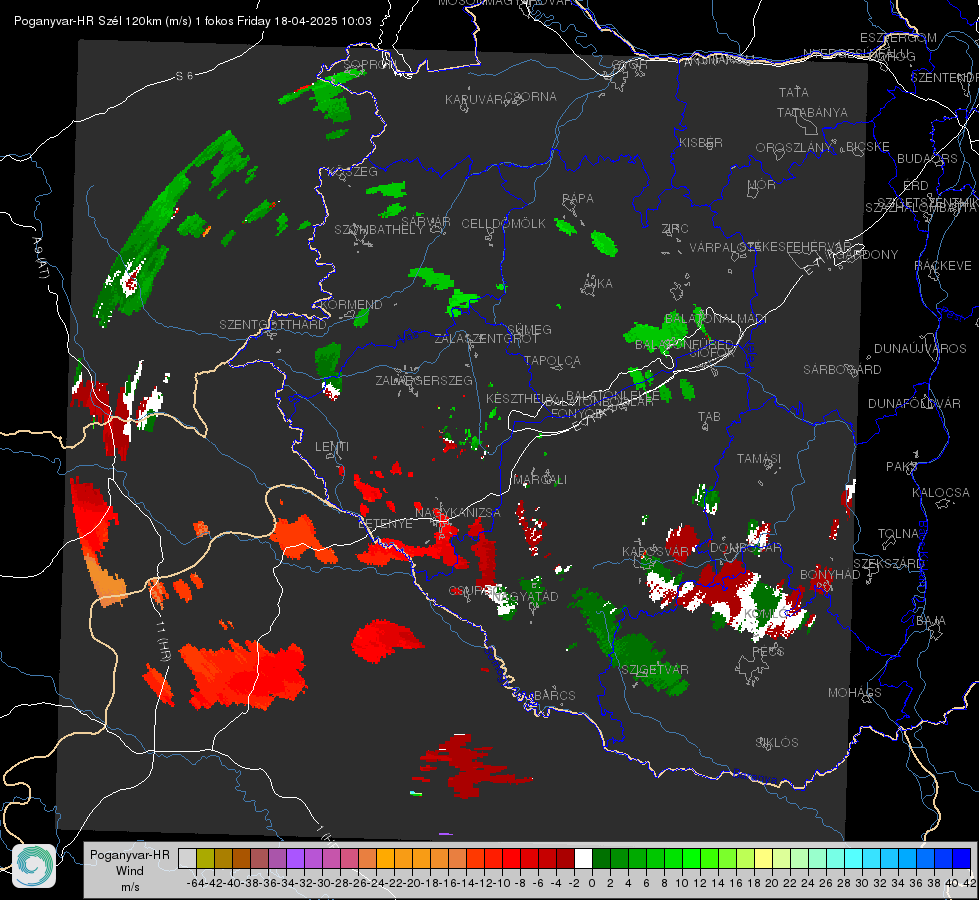Click the SUMEG city label

(x=529, y=330)
